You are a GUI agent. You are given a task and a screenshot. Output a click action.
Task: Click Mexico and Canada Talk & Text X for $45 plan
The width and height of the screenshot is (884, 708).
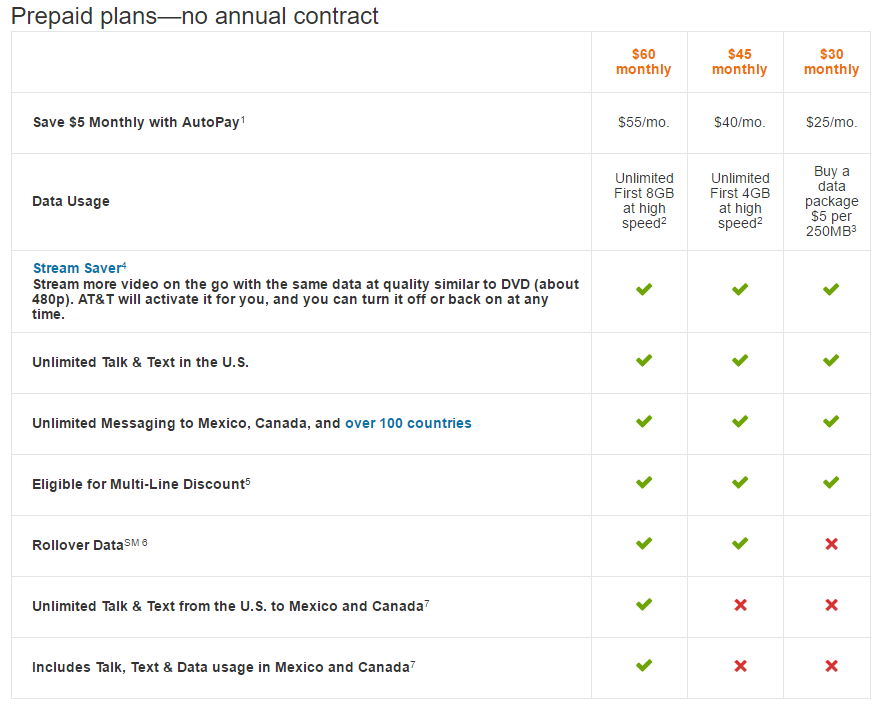pyautogui.click(x=740, y=605)
